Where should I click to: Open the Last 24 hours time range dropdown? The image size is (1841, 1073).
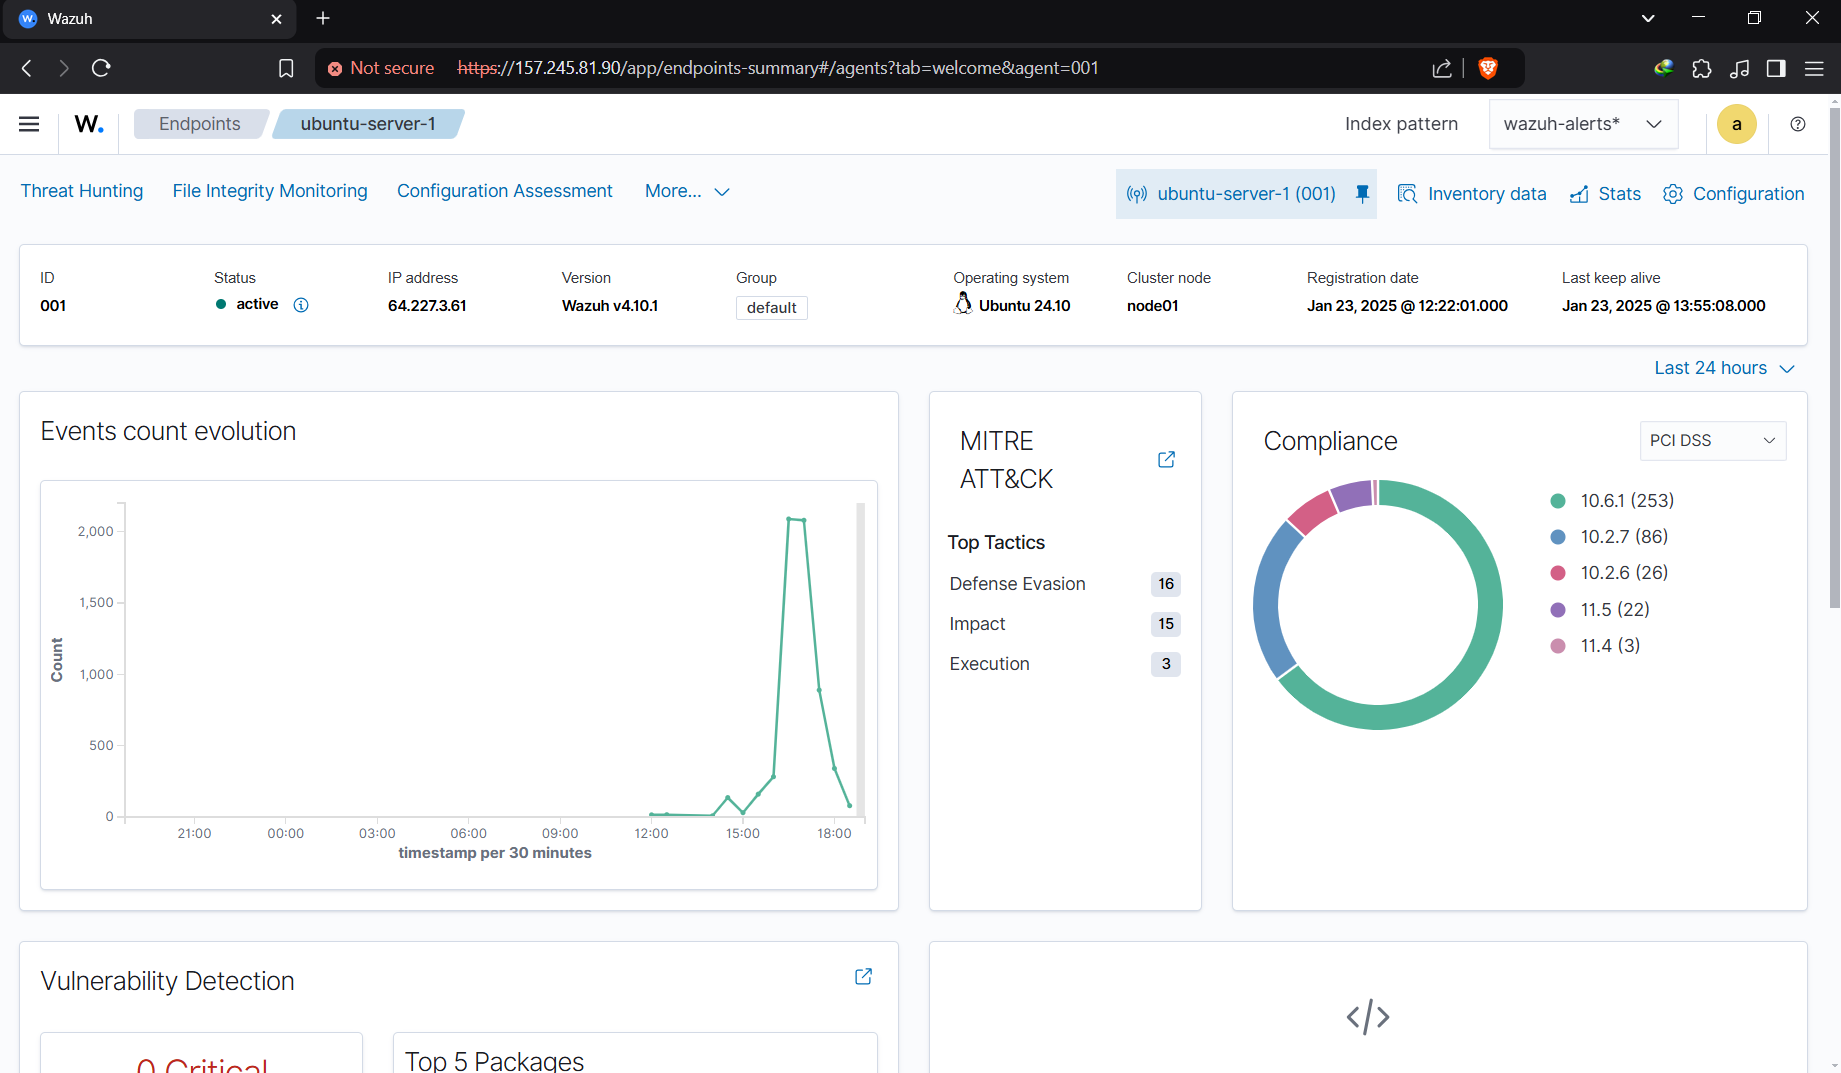click(1724, 368)
